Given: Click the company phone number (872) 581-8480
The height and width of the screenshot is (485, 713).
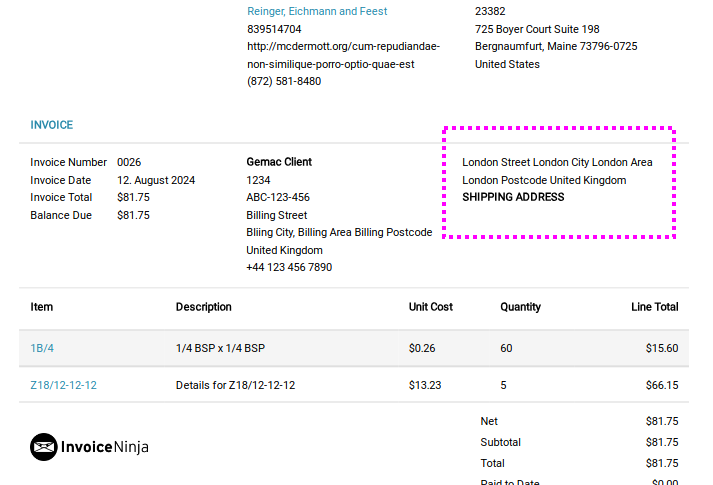Looking at the screenshot, I should point(284,81).
